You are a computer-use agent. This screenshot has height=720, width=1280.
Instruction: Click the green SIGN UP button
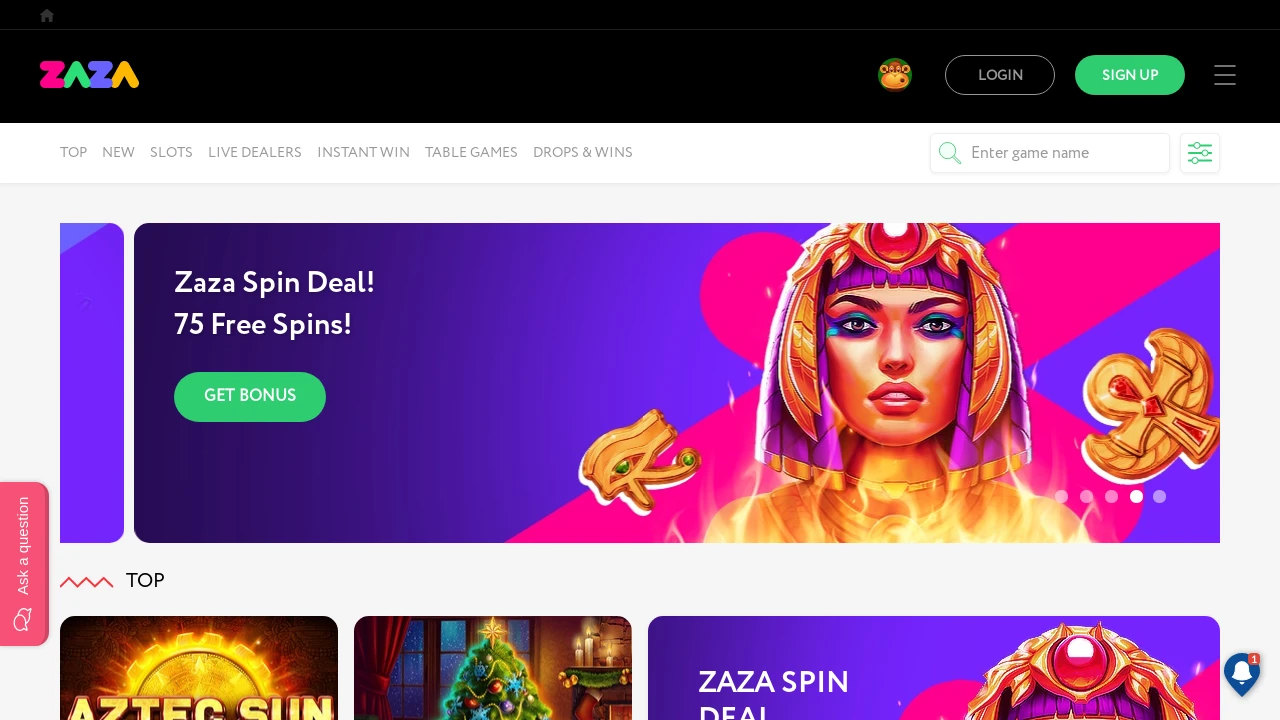[x=1130, y=75]
